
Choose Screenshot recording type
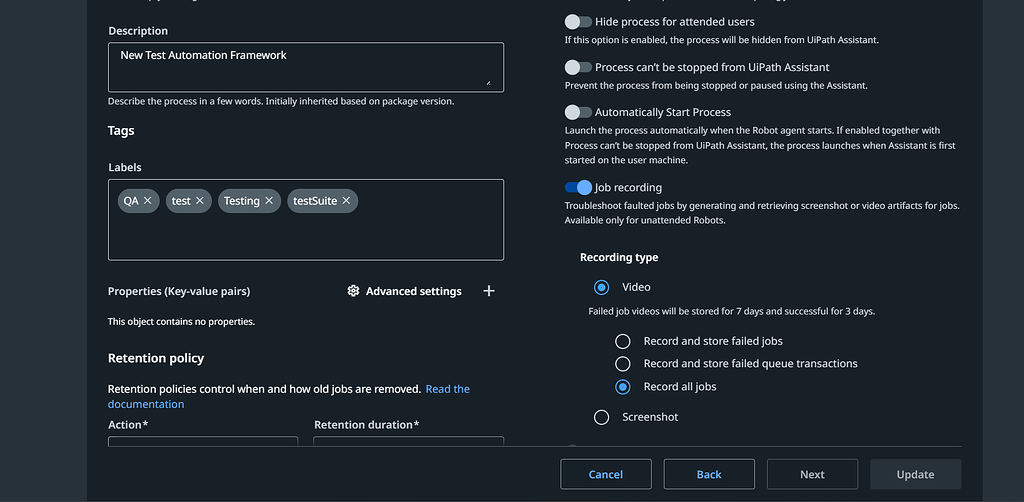point(602,417)
